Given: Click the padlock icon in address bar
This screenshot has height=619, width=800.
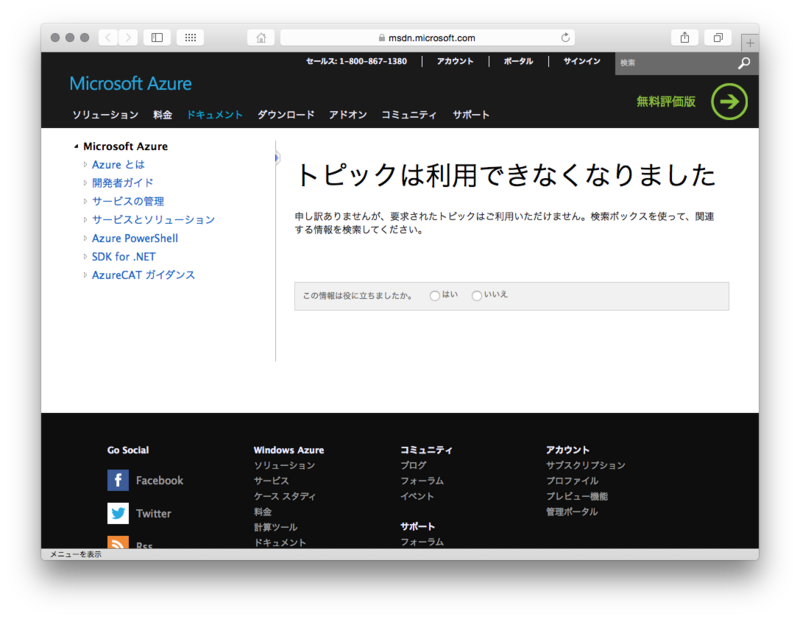Looking at the screenshot, I should click(x=382, y=38).
